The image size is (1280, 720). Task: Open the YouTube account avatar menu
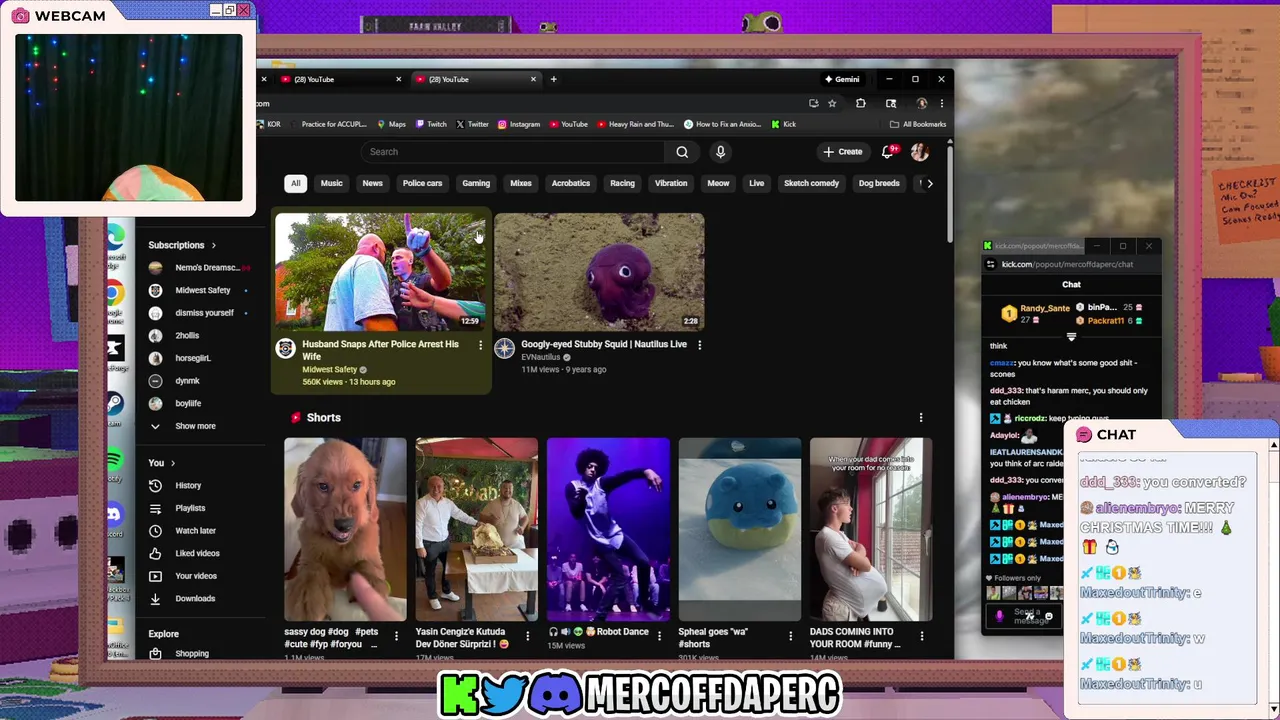919,152
